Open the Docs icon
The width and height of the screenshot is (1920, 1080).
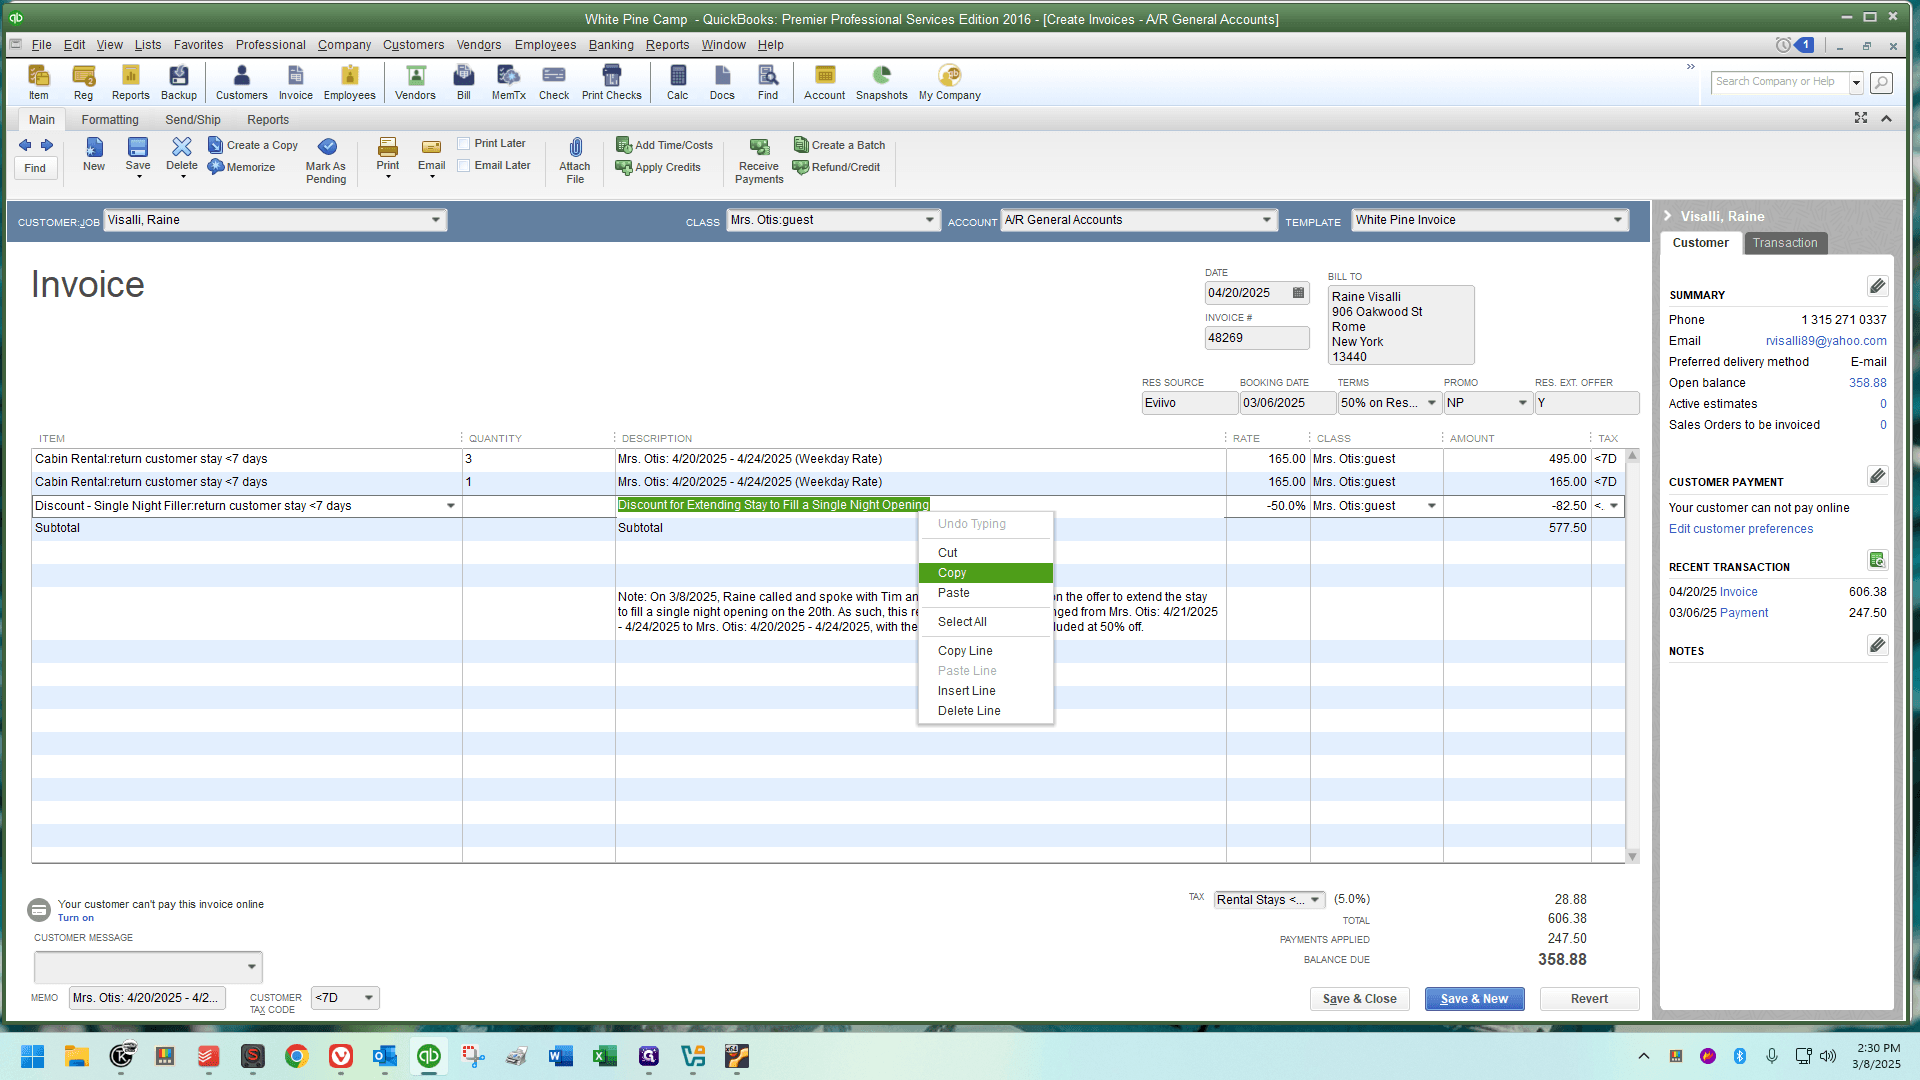point(722,82)
